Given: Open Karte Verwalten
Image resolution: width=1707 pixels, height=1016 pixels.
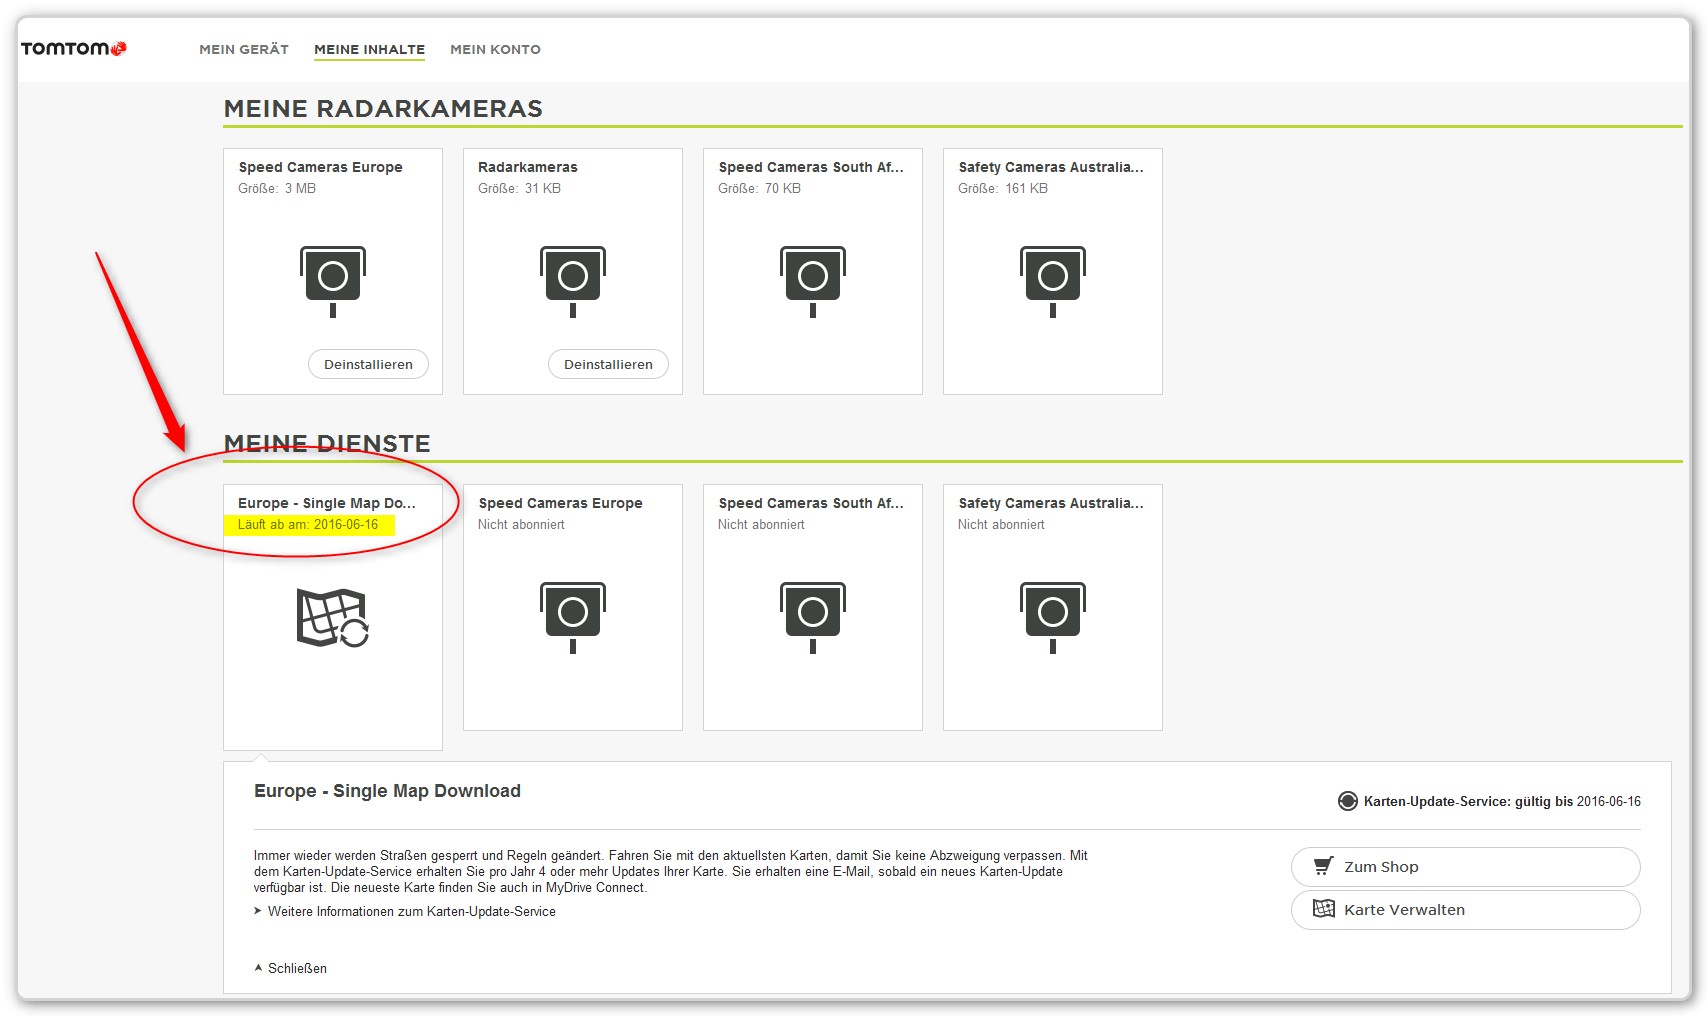Looking at the screenshot, I should (1465, 909).
